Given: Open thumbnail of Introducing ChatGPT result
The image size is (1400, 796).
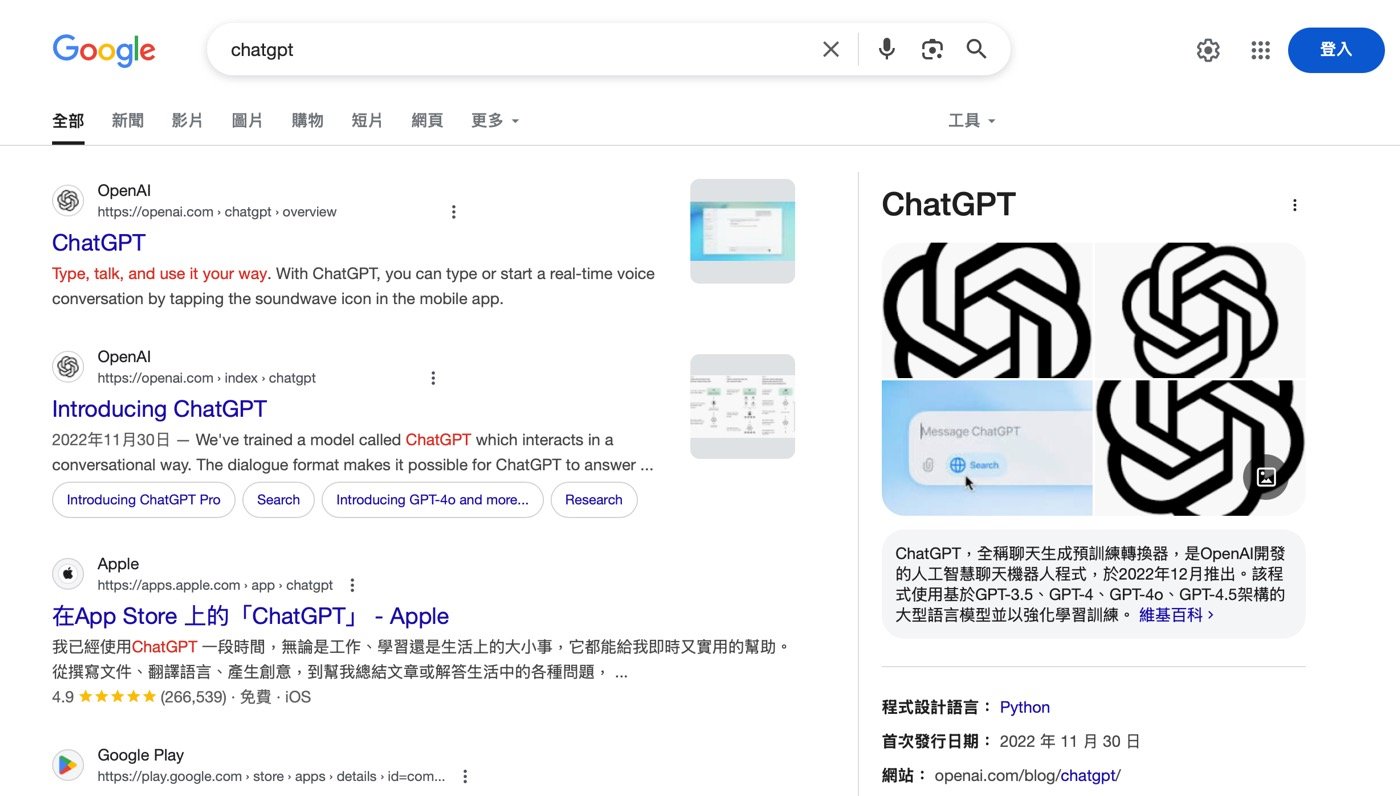Looking at the screenshot, I should (743, 406).
